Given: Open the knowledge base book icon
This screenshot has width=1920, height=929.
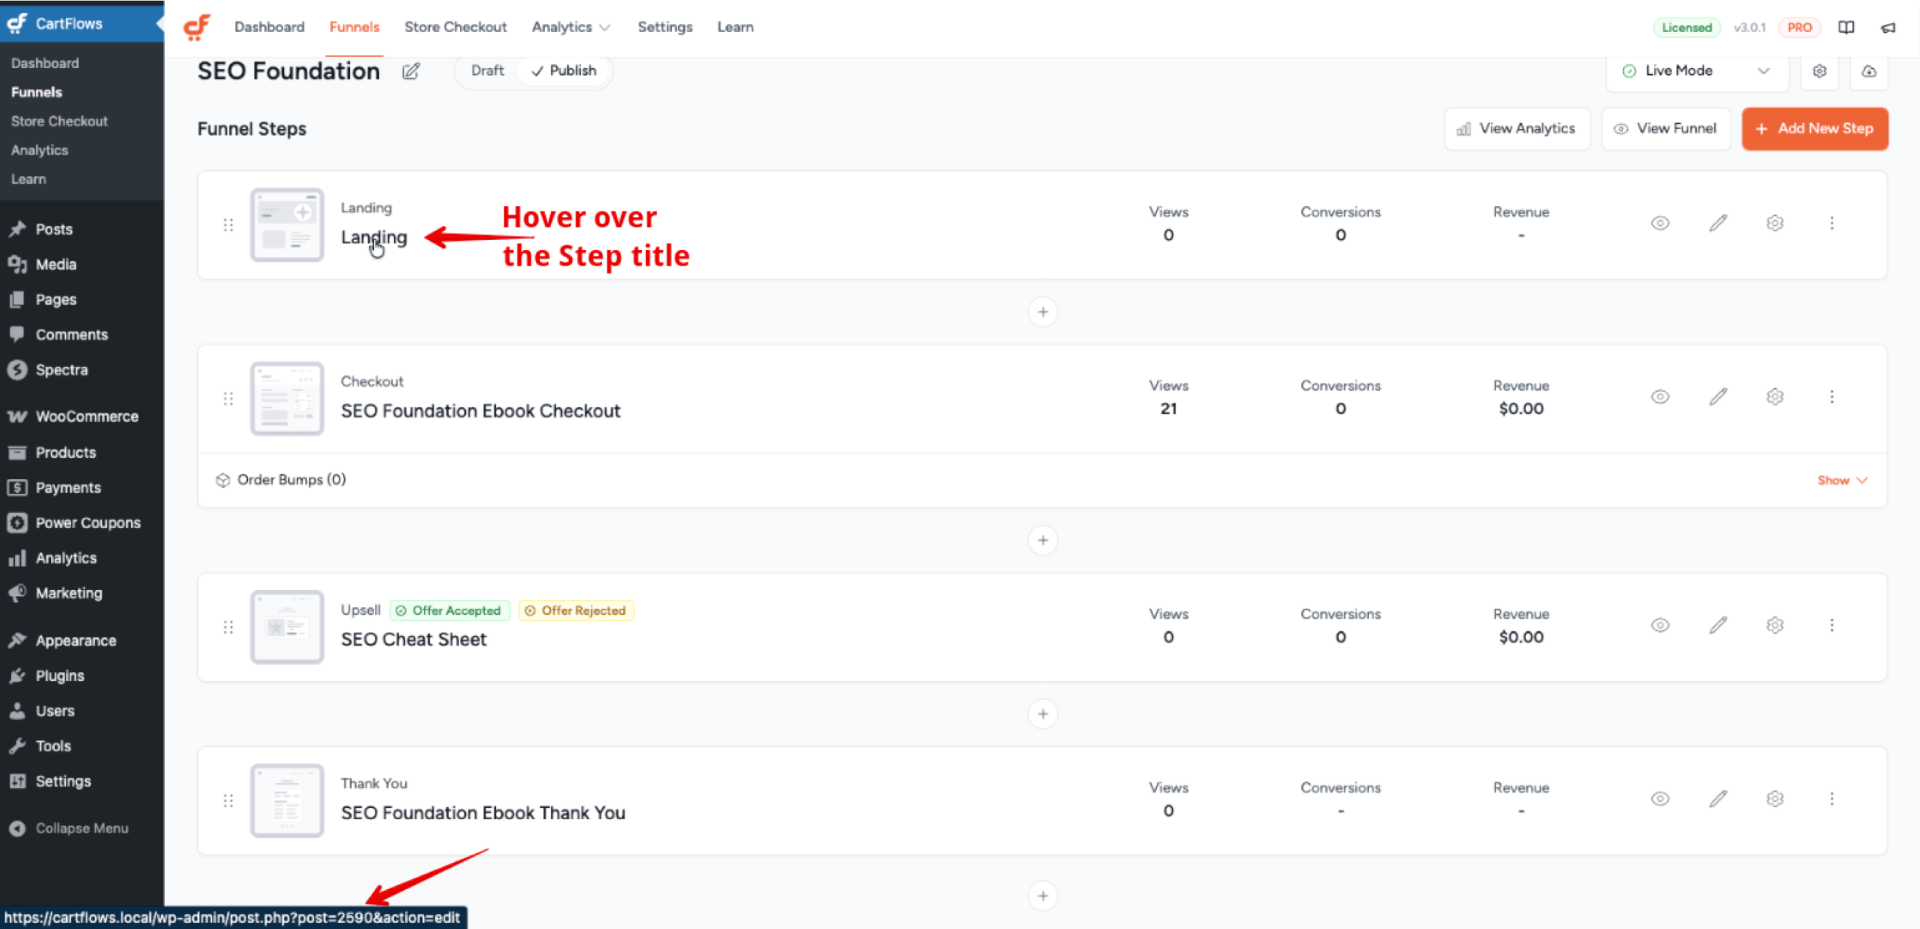Looking at the screenshot, I should [1846, 27].
